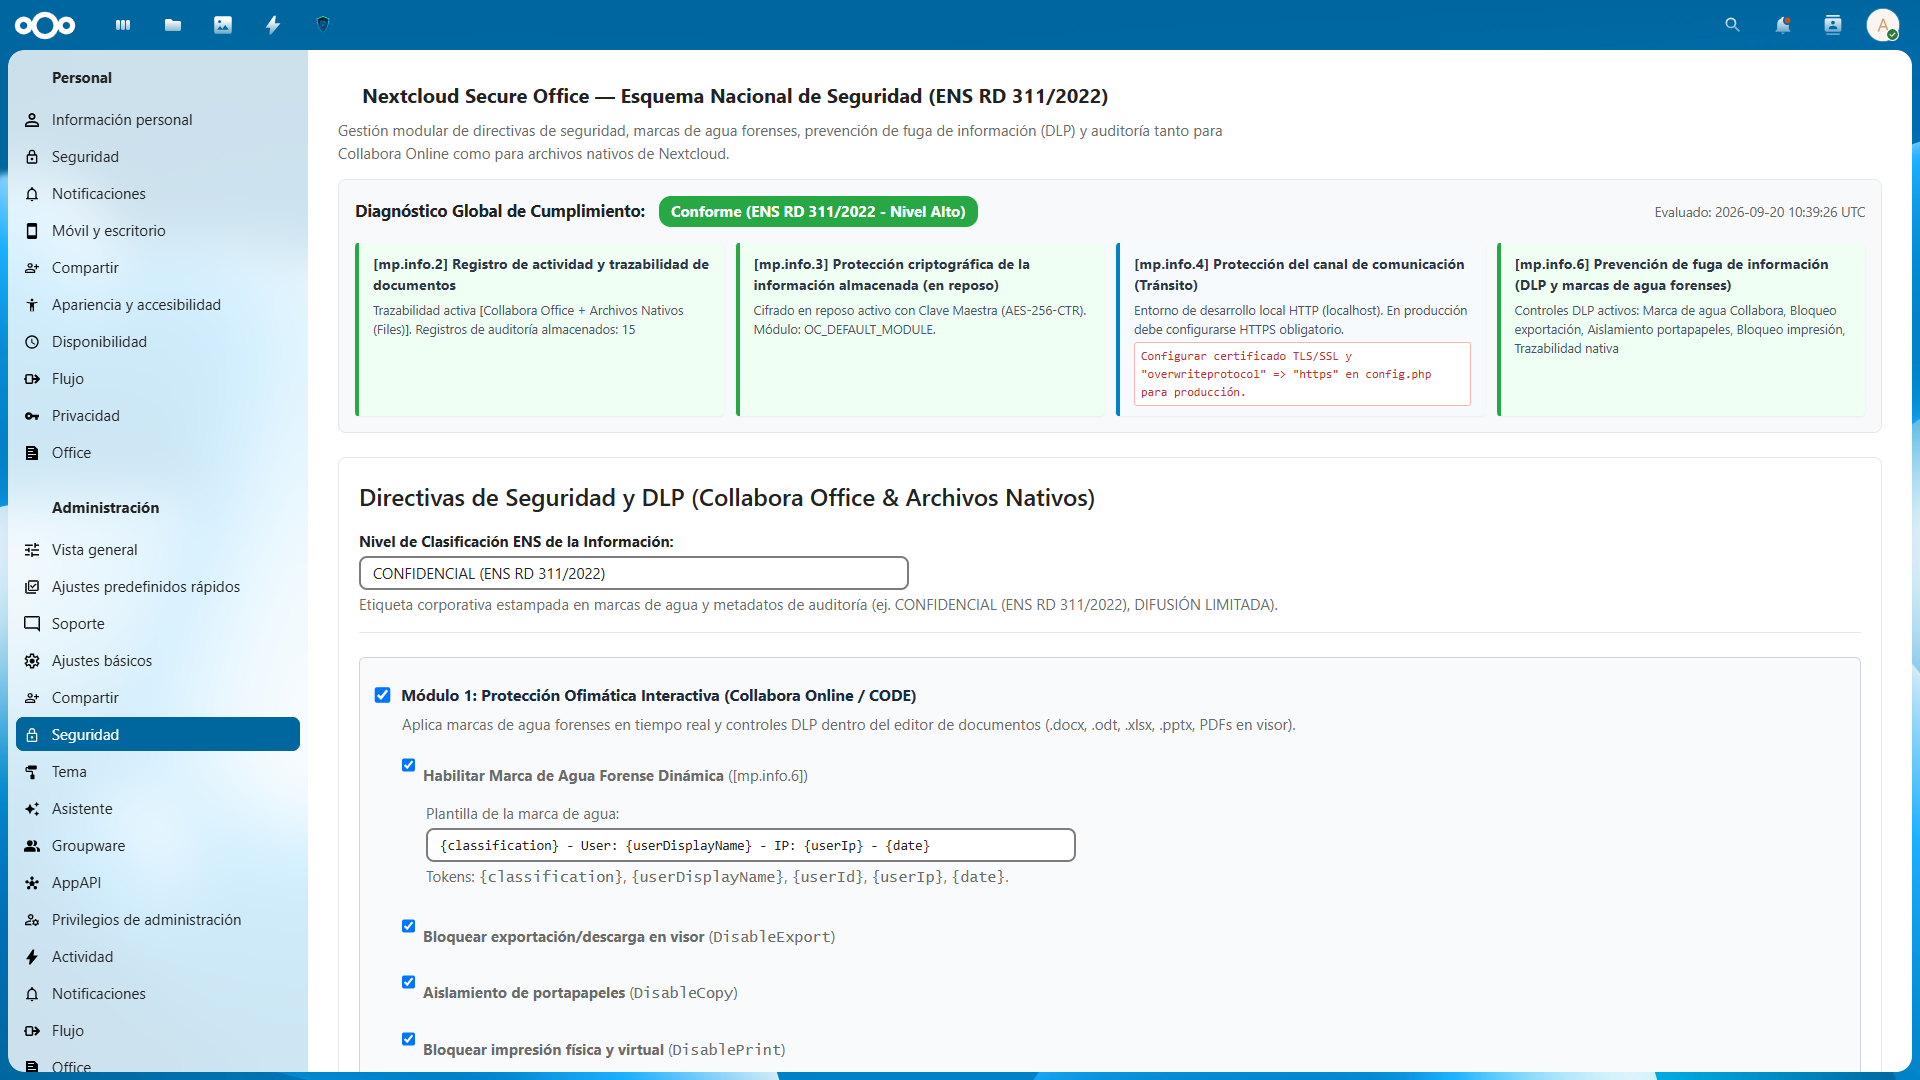
Task: Click the Nextcloud Secure Office page title
Action: 735,96
